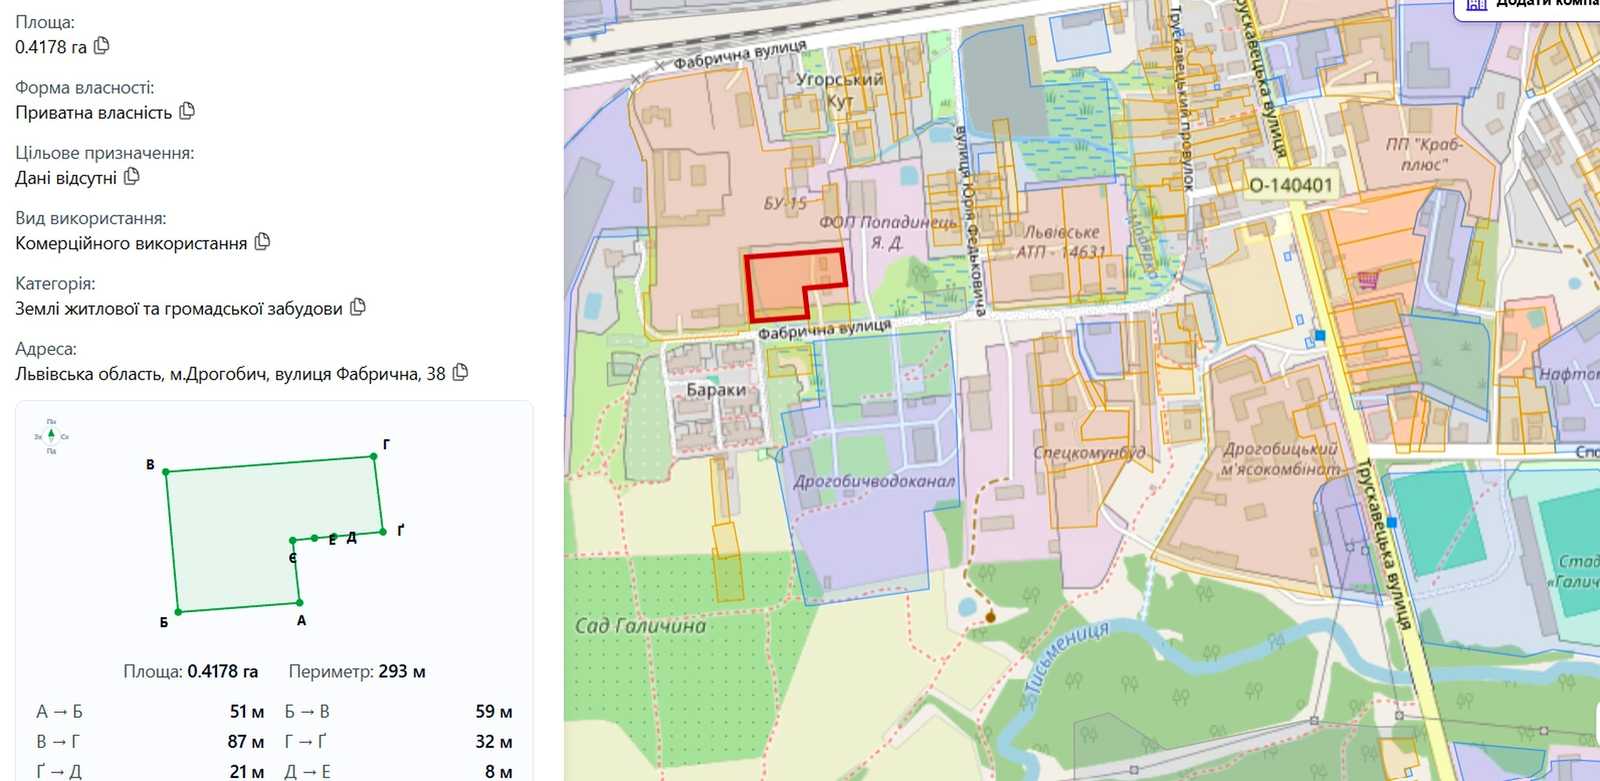This screenshot has height=781, width=1600.
Task: Click vertex Б on the parcel diagram
Action: click(178, 611)
